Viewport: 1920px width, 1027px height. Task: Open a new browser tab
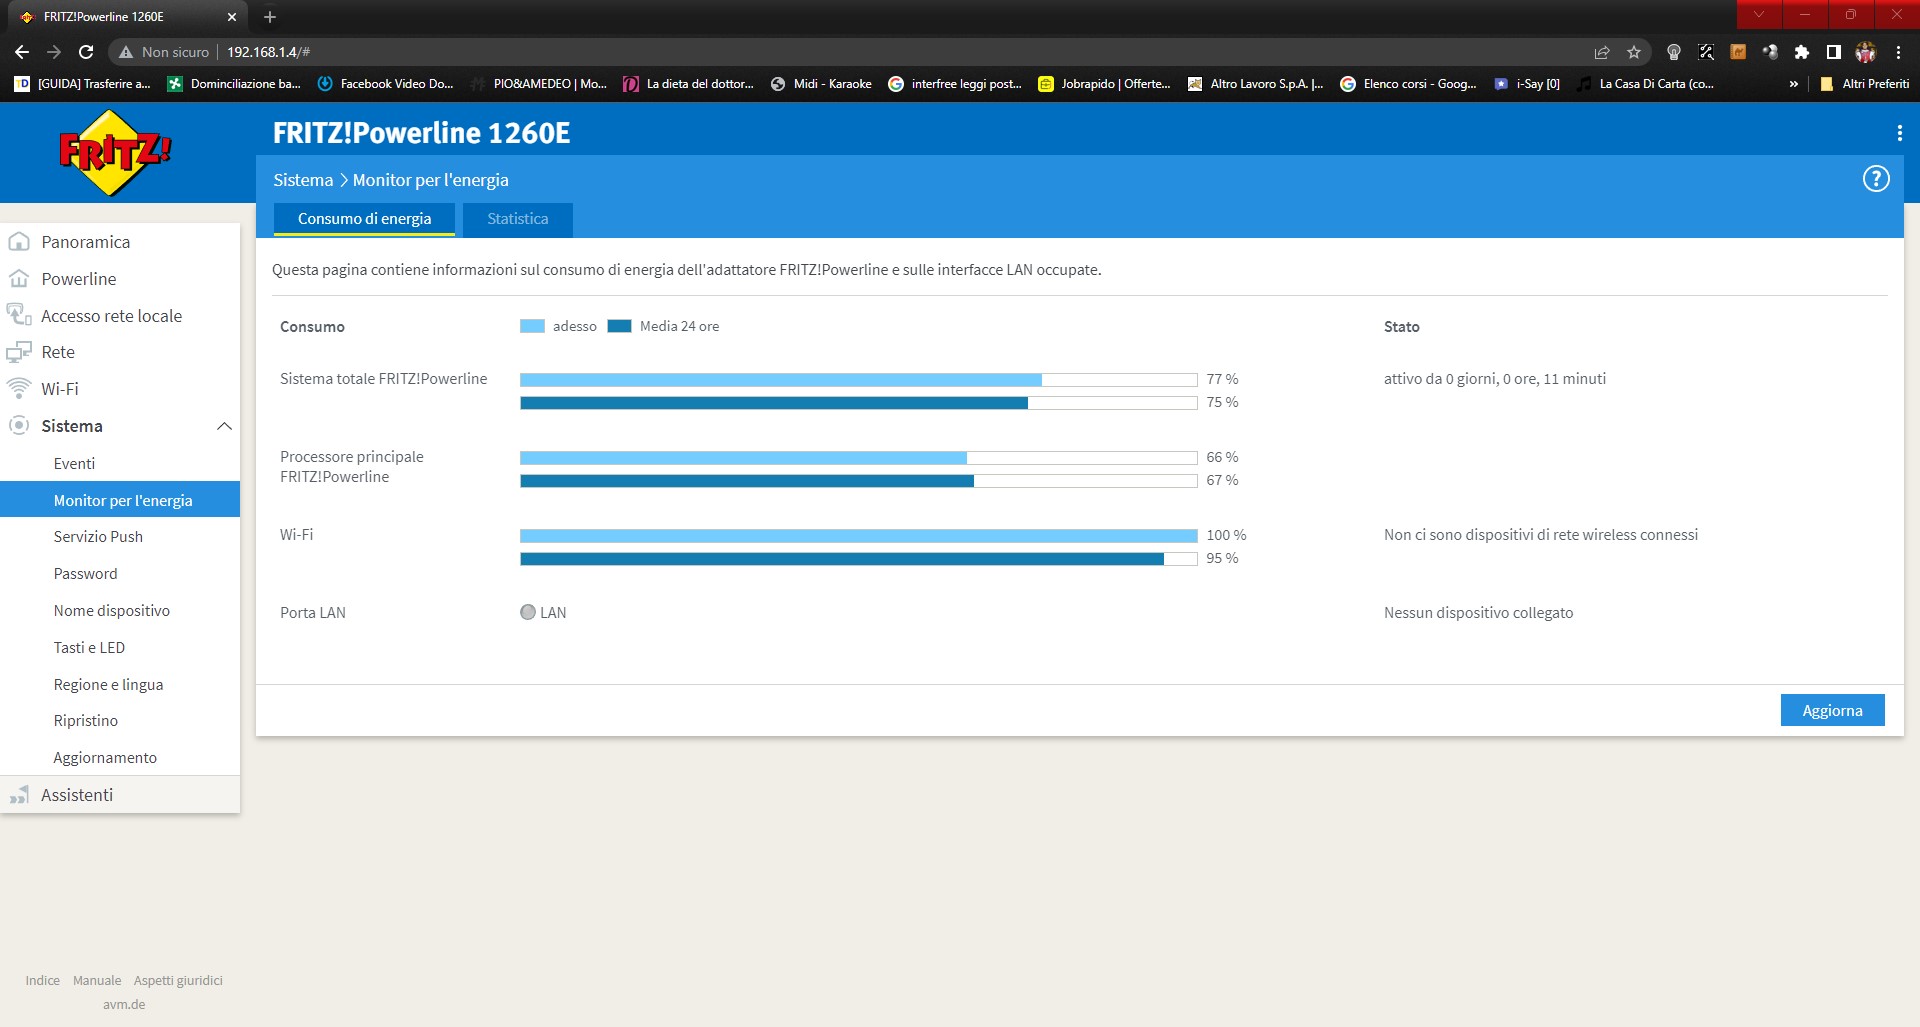coord(270,17)
